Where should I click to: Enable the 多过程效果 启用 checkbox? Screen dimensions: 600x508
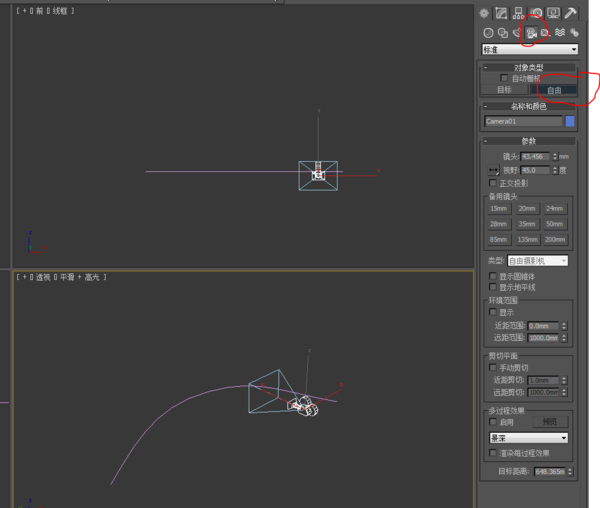pos(493,422)
